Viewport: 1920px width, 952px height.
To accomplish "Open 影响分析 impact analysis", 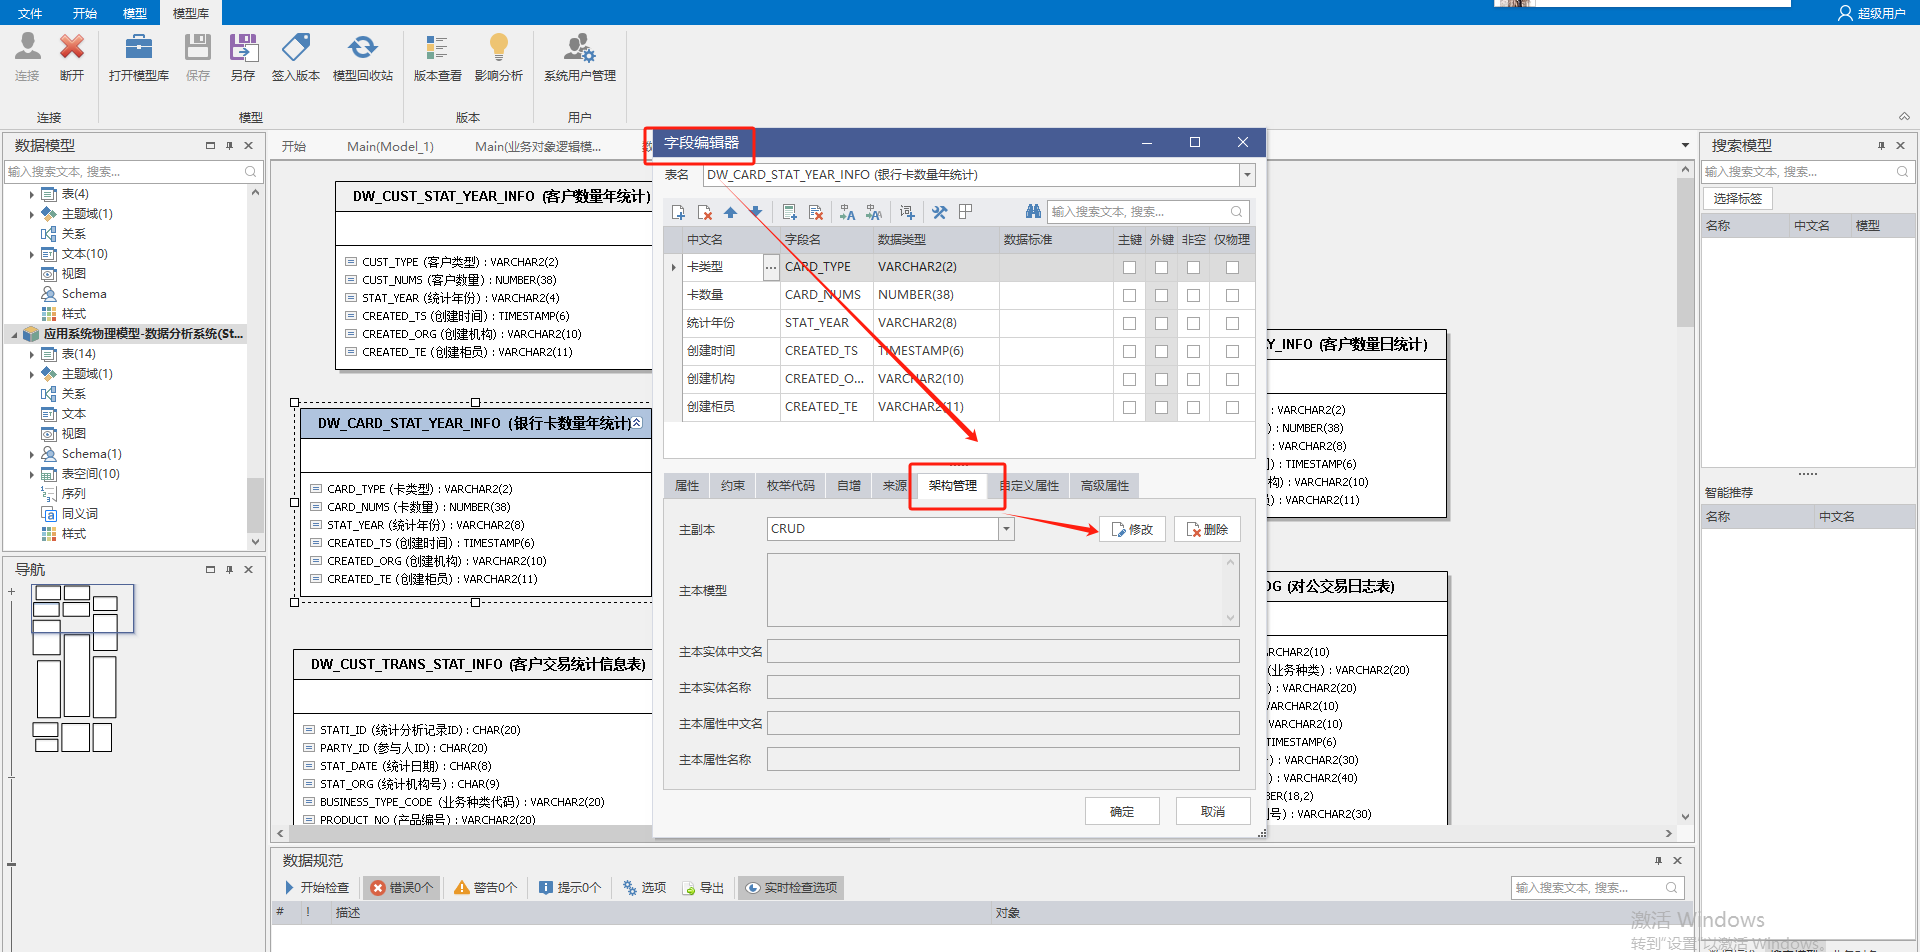I will tap(499, 57).
